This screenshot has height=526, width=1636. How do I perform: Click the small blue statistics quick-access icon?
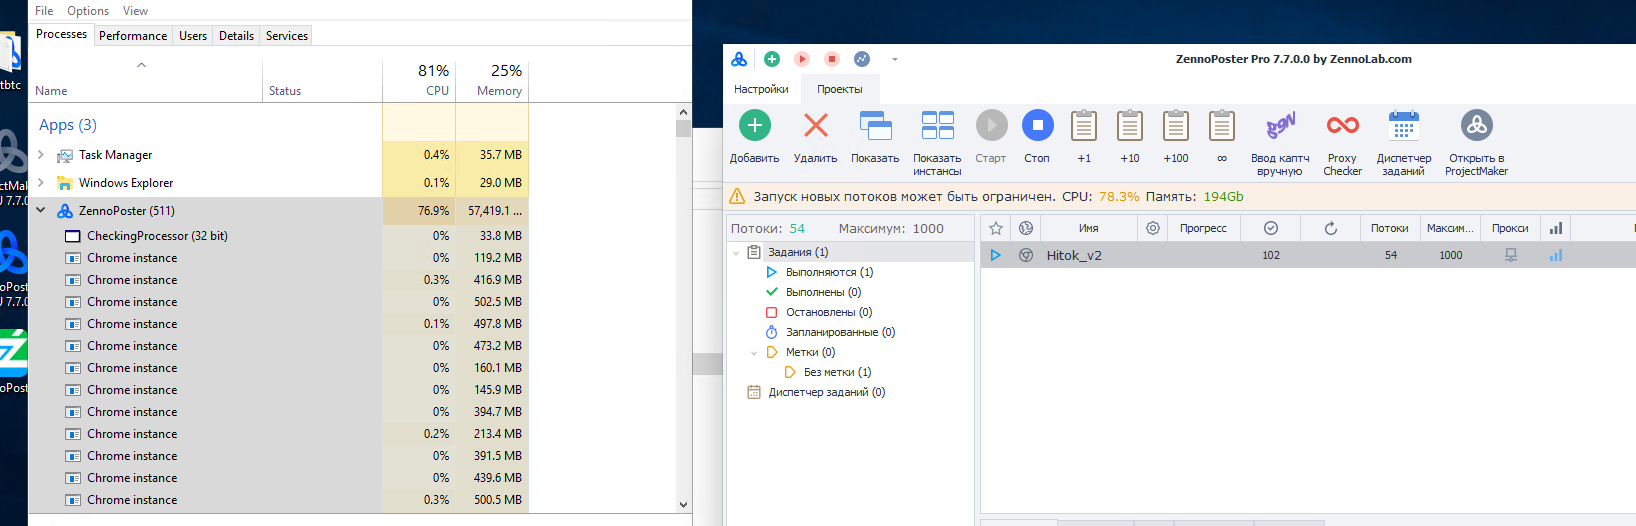[x=862, y=59]
